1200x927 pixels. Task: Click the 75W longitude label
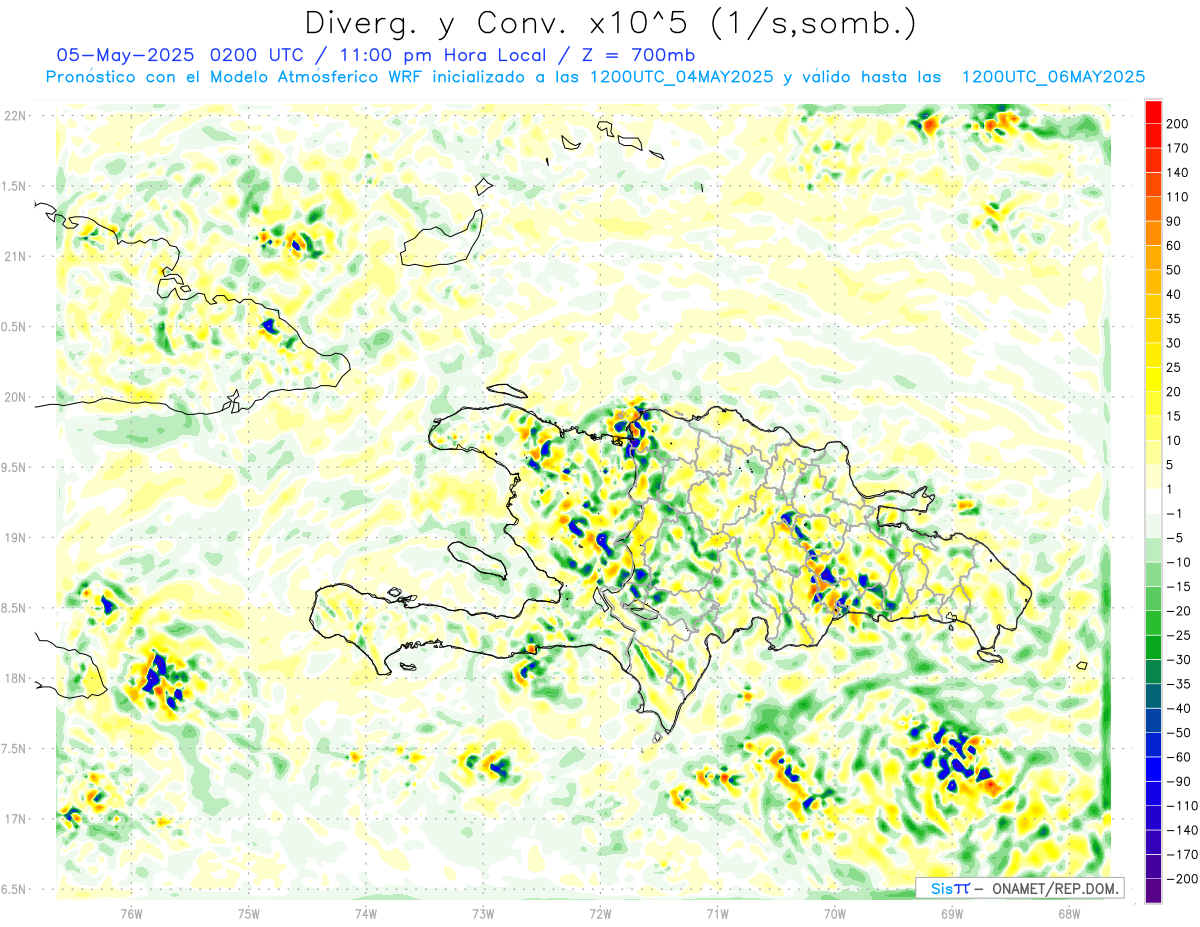click(x=249, y=913)
